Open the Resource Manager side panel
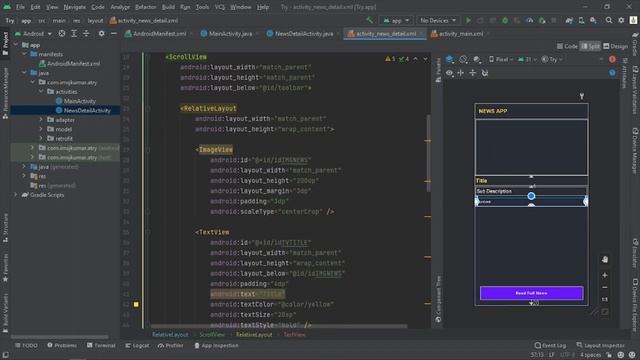This screenshot has width=640, height=360. pyautogui.click(x=5, y=93)
